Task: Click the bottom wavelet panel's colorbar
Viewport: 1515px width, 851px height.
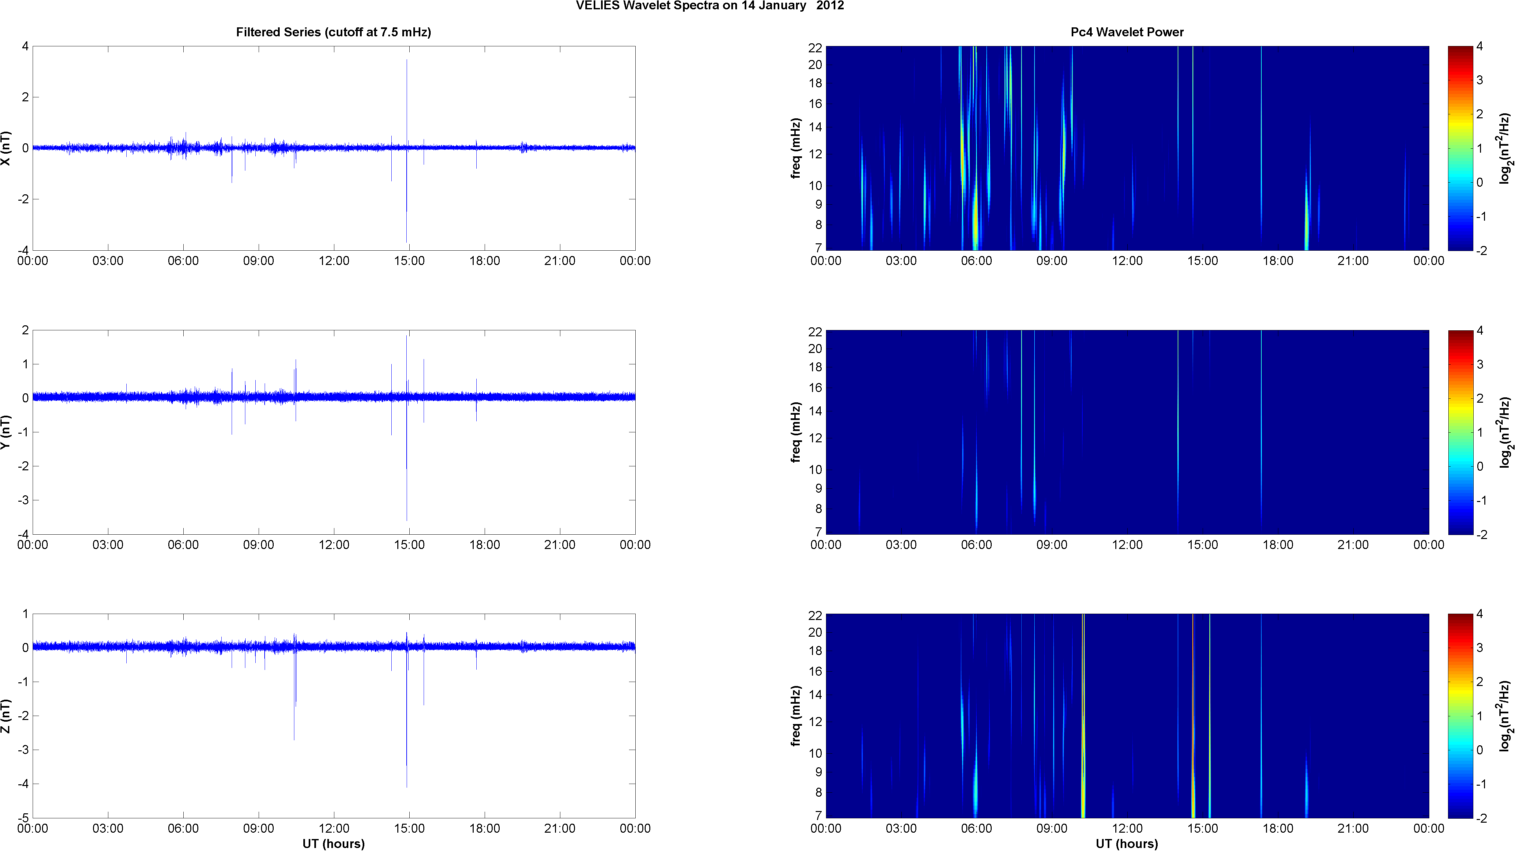Action: pyautogui.click(x=1460, y=716)
